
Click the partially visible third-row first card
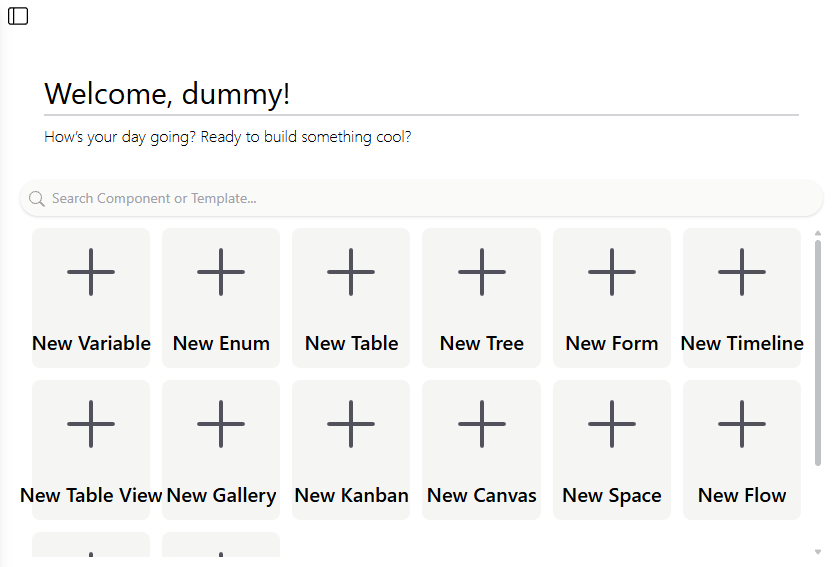click(x=91, y=544)
